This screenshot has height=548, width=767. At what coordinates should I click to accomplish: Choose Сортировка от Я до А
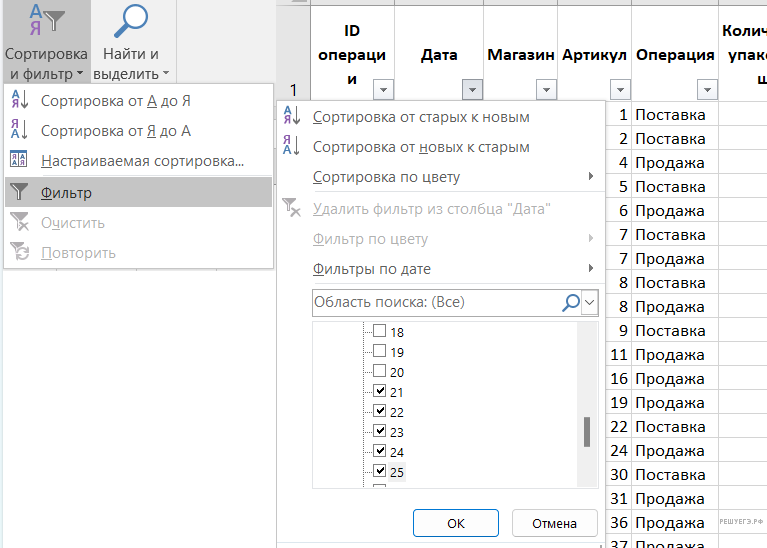click(x=115, y=131)
